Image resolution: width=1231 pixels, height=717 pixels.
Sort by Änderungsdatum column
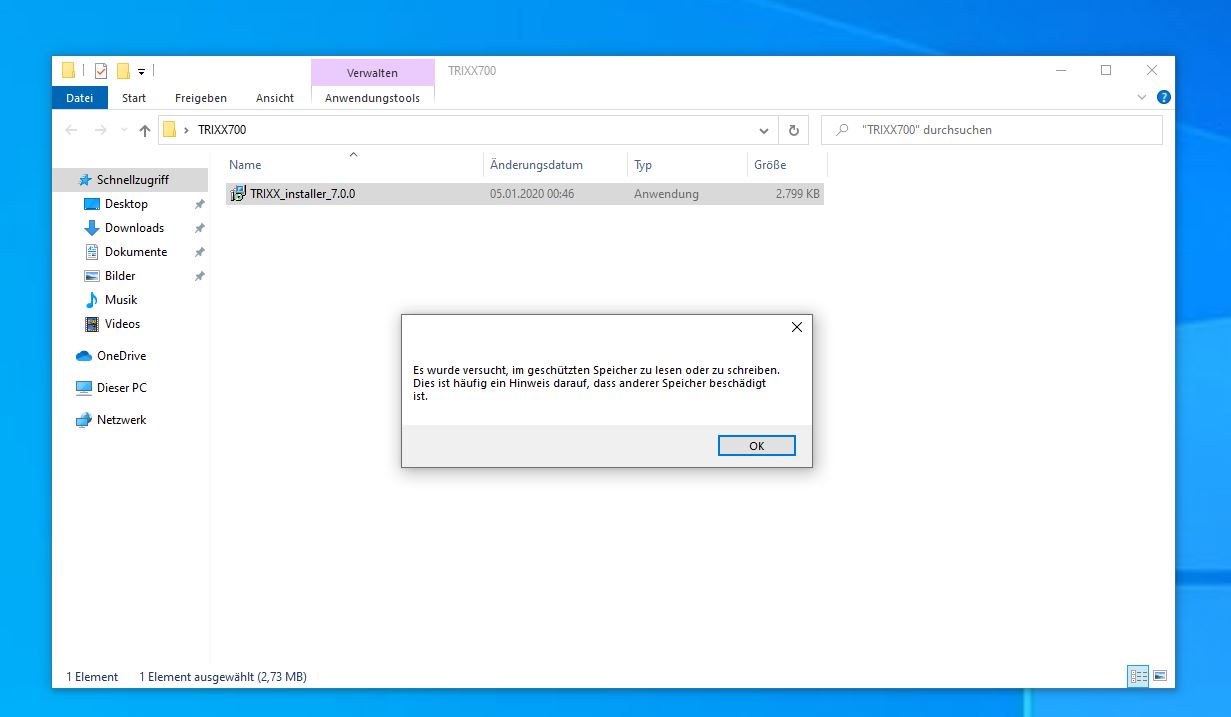click(x=536, y=165)
